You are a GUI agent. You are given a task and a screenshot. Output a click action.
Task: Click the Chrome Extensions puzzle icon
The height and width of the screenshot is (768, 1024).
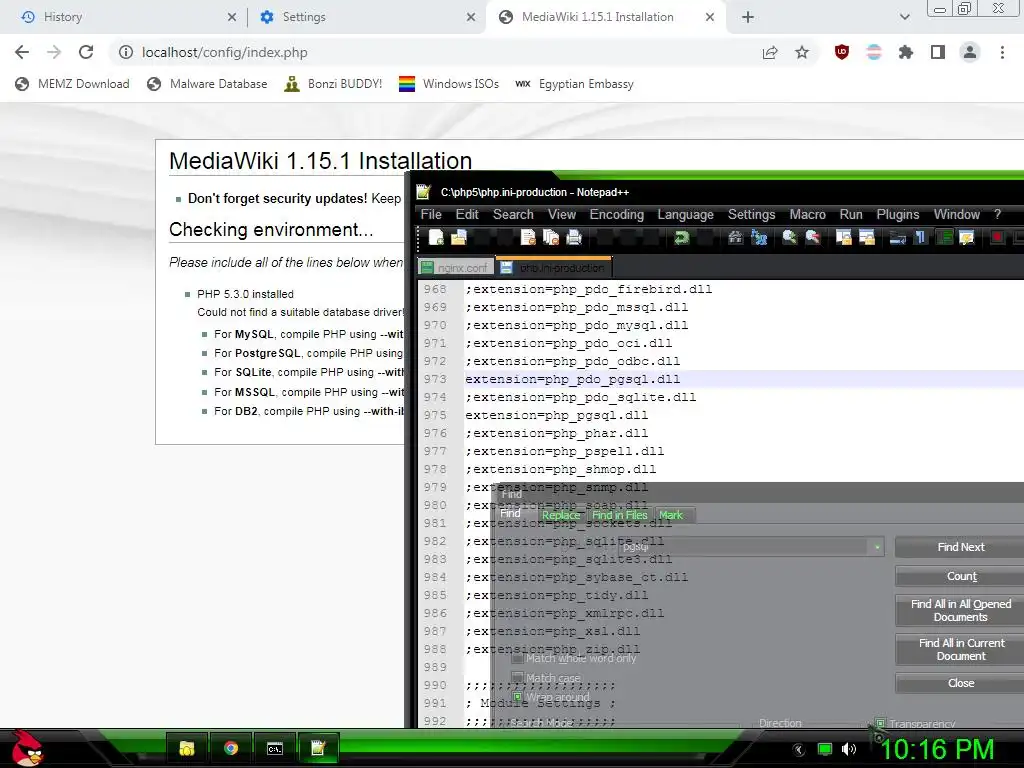point(906,52)
